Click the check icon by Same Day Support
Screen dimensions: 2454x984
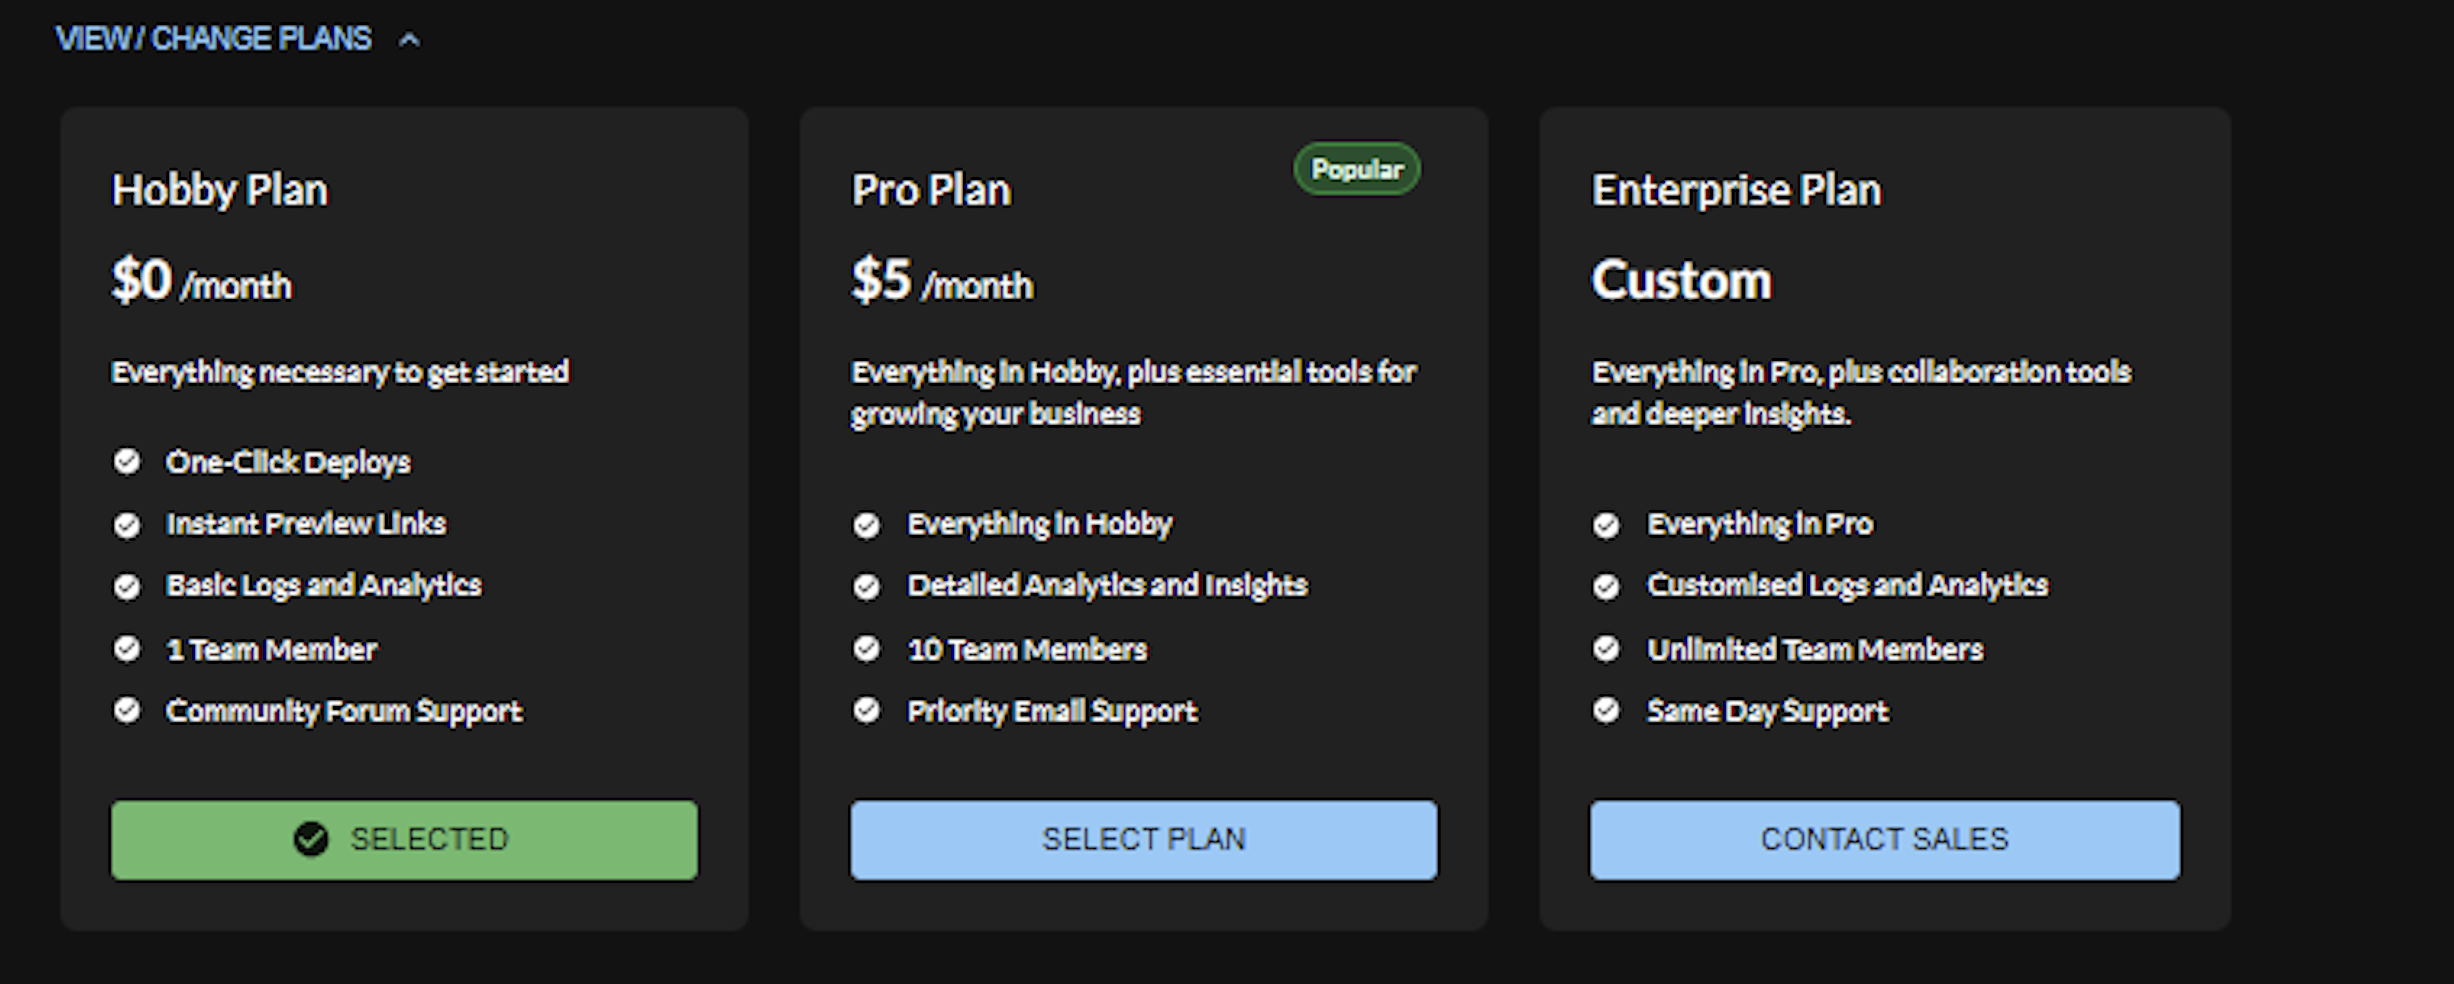1606,710
